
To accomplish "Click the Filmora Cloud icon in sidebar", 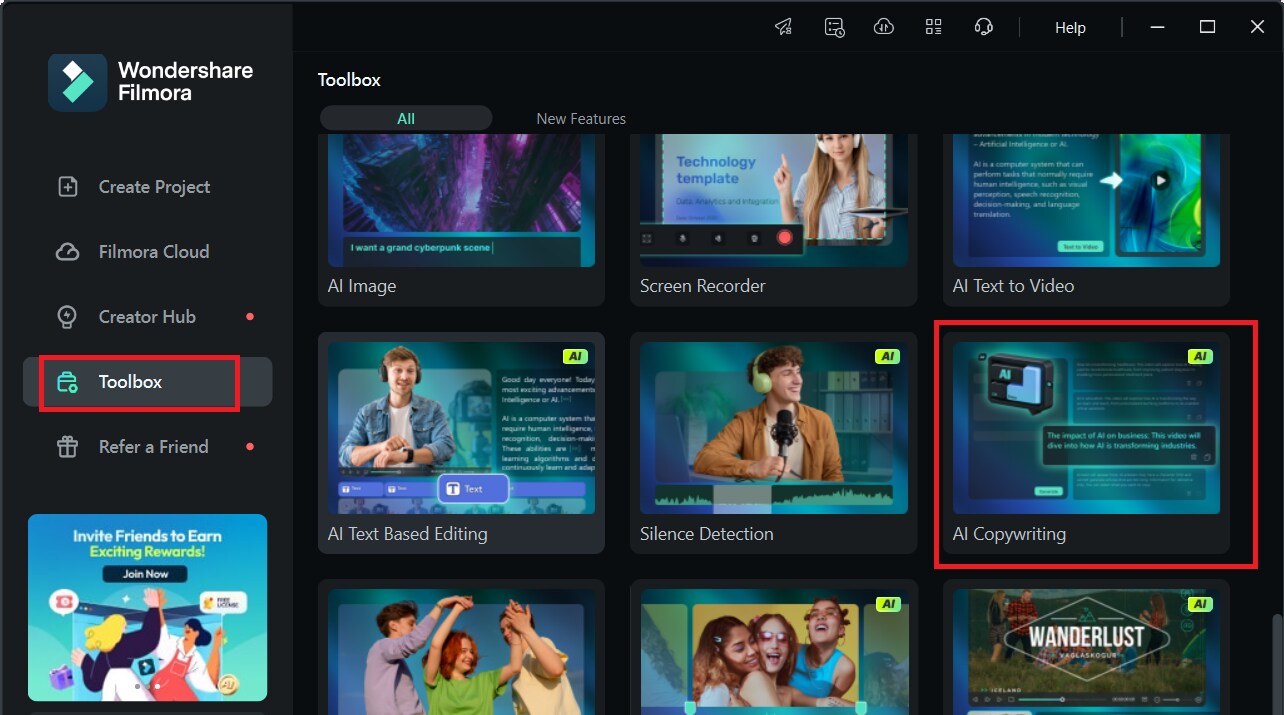I will [67, 252].
